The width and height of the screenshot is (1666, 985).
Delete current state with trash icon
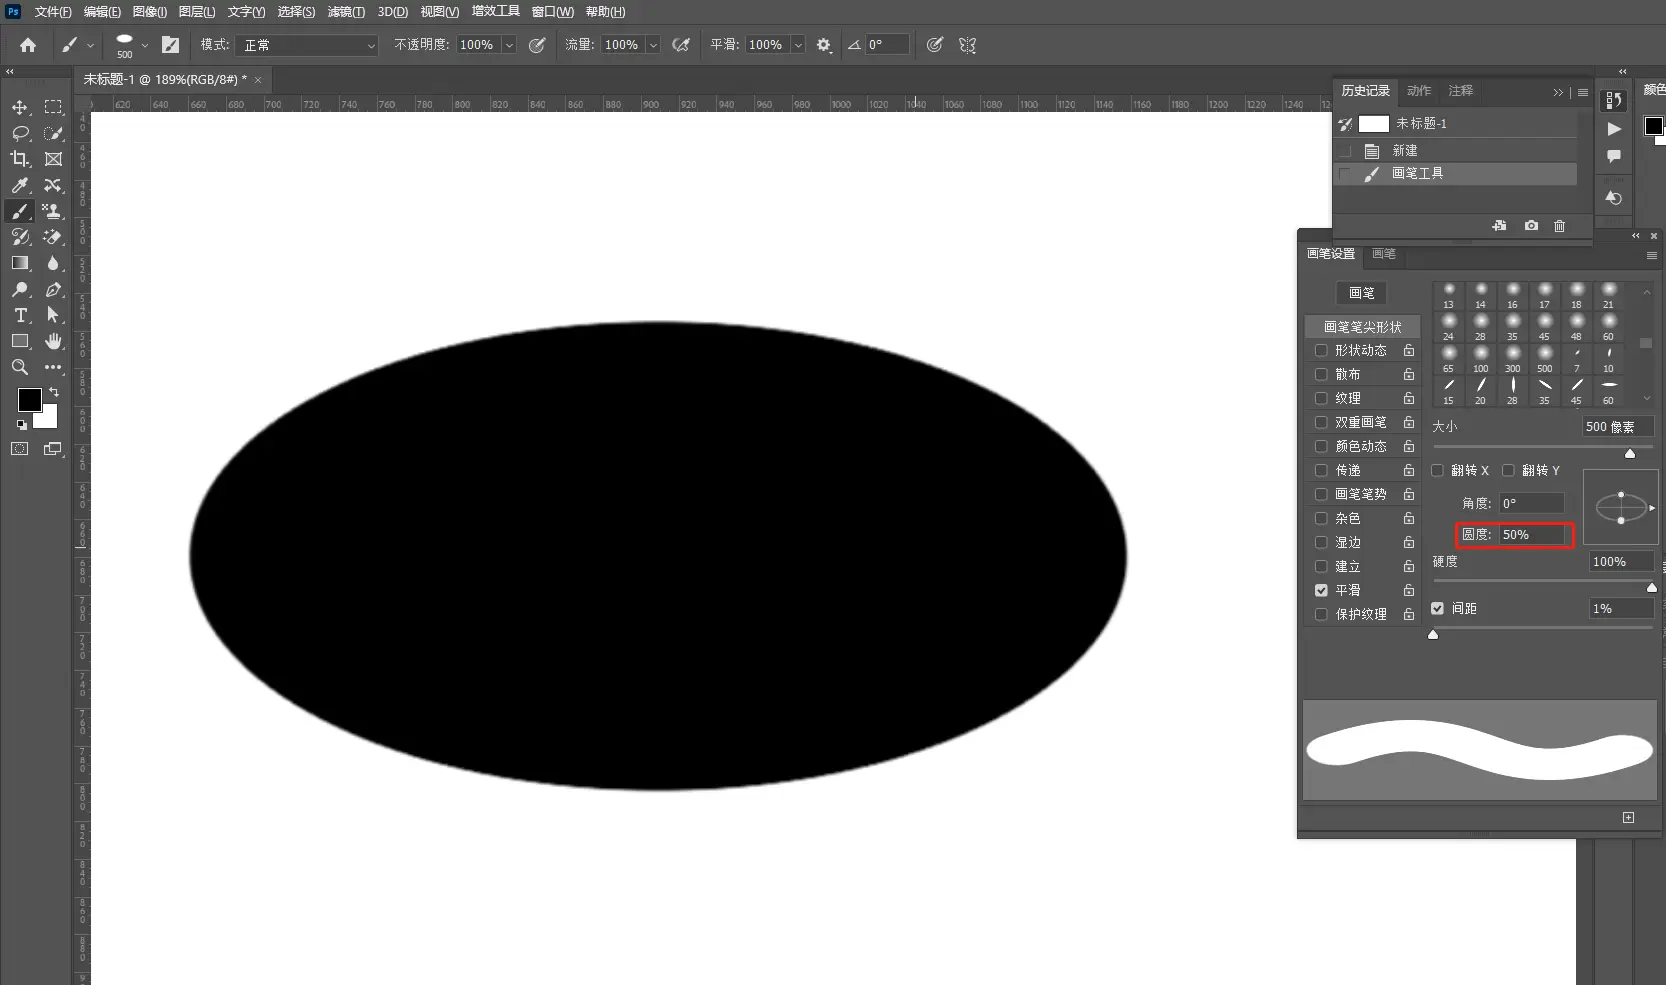pyautogui.click(x=1559, y=226)
